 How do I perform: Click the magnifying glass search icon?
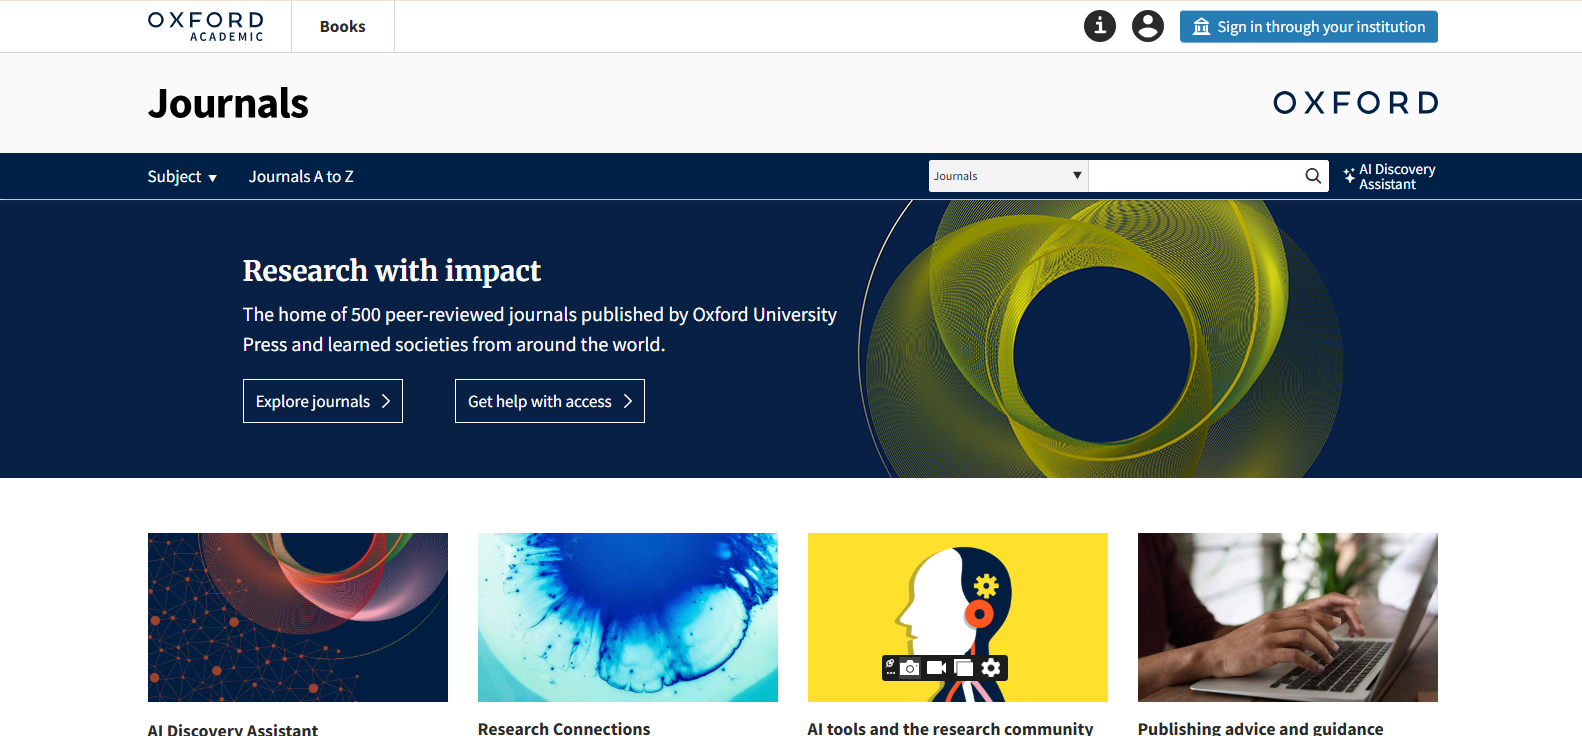pyautogui.click(x=1313, y=176)
